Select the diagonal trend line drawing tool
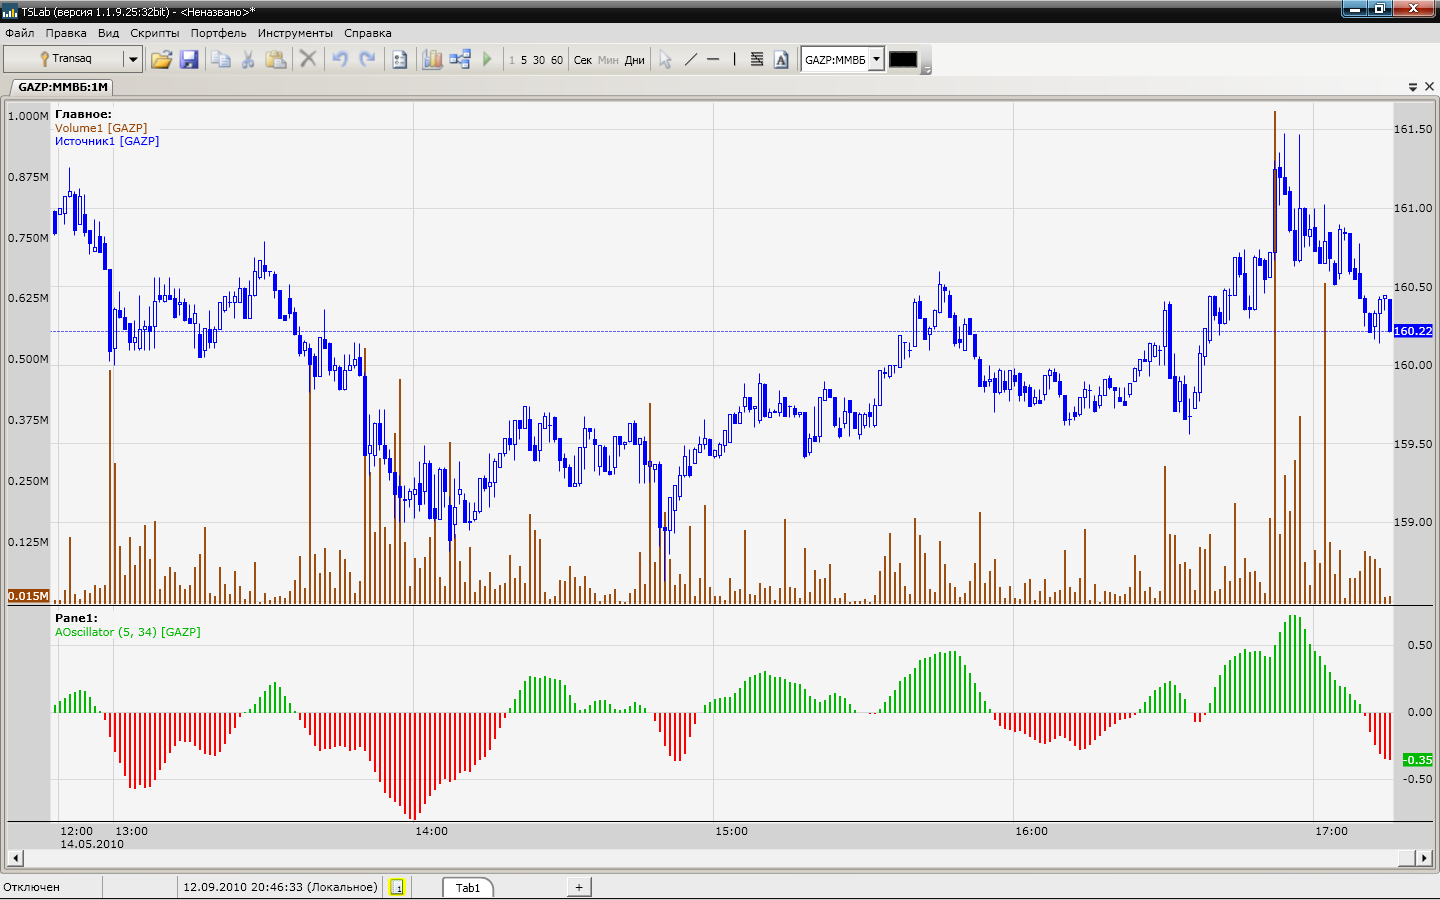This screenshot has width=1440, height=900. 690,60
